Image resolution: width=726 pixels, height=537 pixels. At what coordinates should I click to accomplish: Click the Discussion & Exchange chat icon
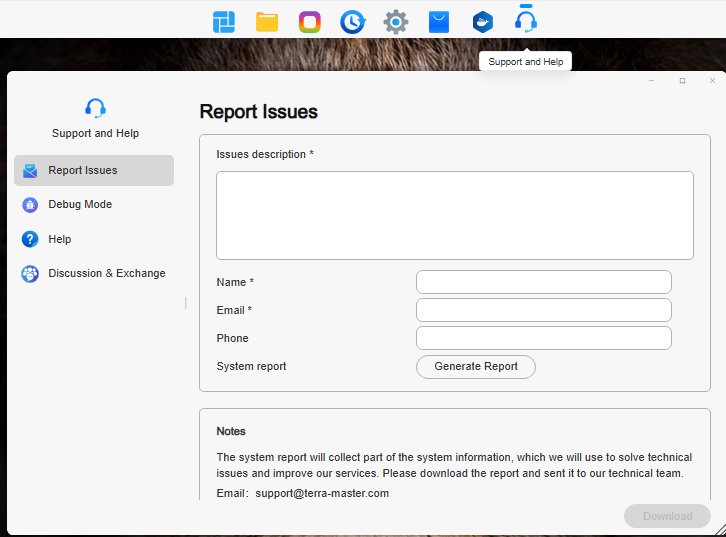[x=30, y=274]
